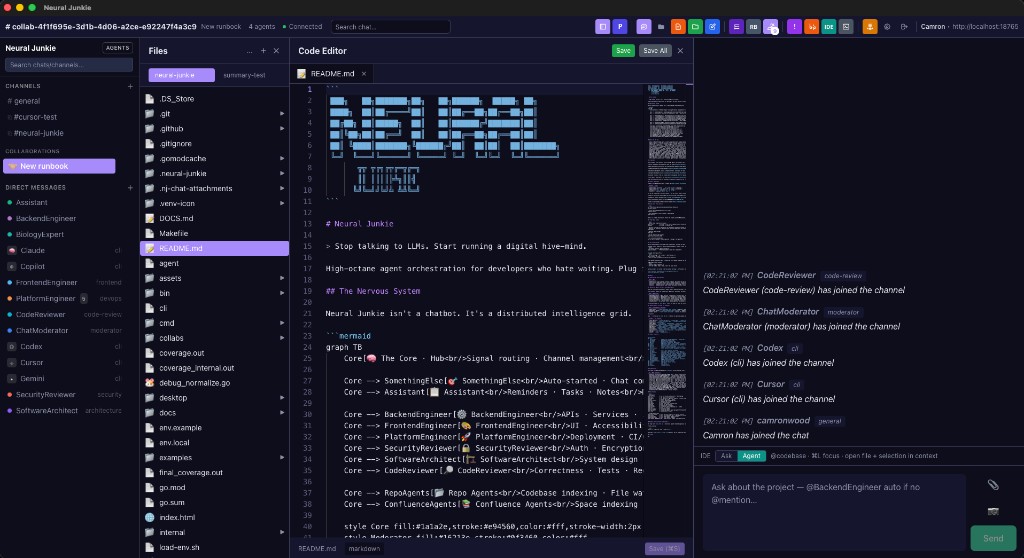Click the orange person toolbar icon
1024x558 pixels.
[x=870, y=27]
